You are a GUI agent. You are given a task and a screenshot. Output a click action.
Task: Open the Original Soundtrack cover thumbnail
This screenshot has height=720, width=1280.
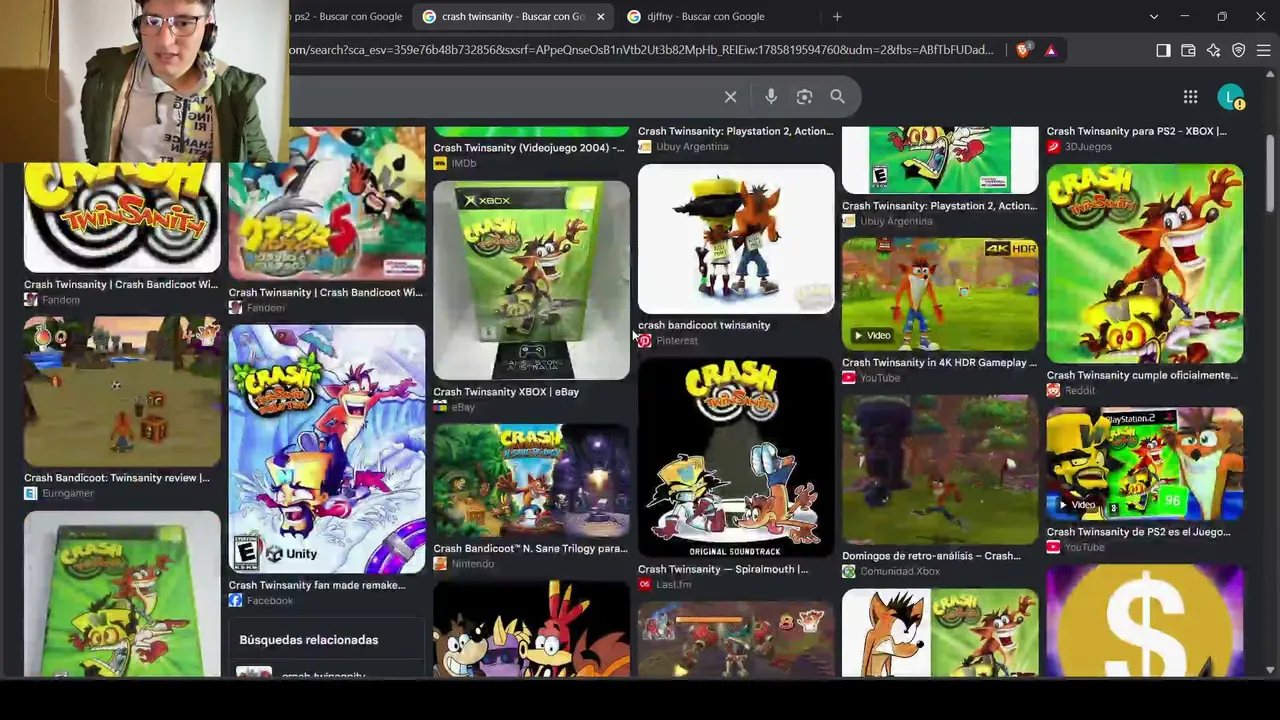click(736, 458)
